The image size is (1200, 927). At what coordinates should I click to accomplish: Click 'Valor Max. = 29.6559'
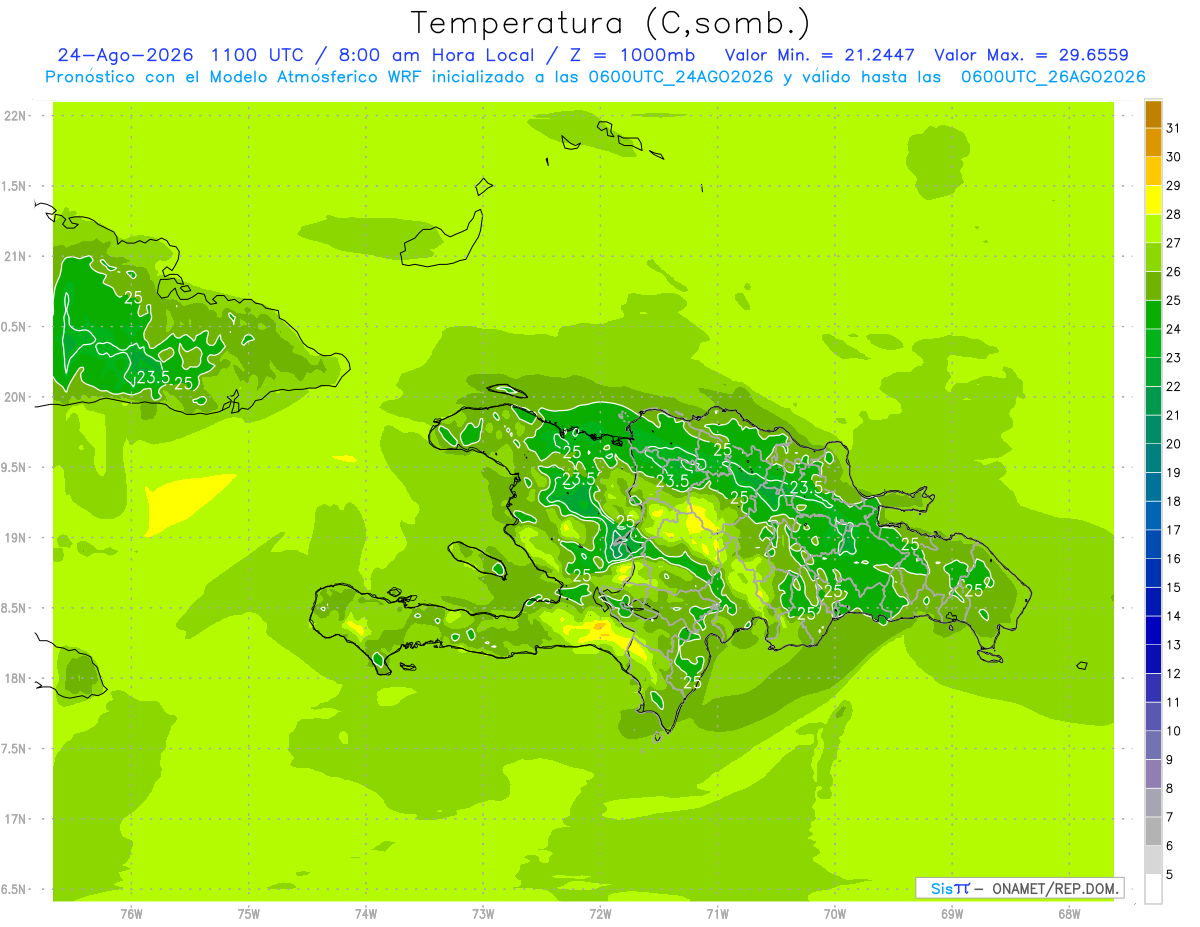1032,55
